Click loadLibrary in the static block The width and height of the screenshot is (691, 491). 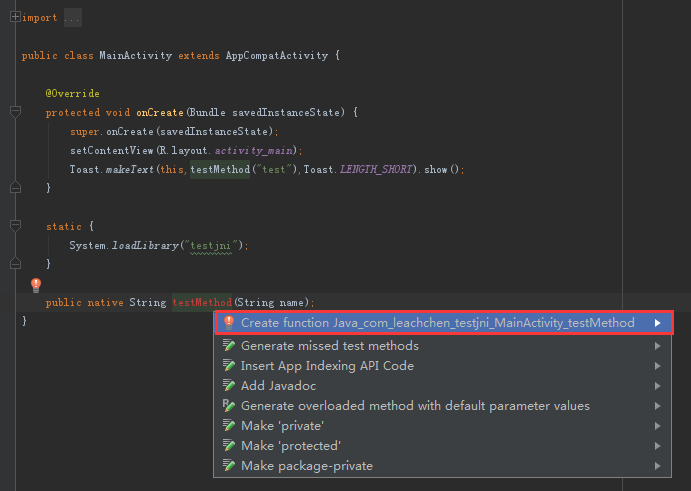point(145,246)
